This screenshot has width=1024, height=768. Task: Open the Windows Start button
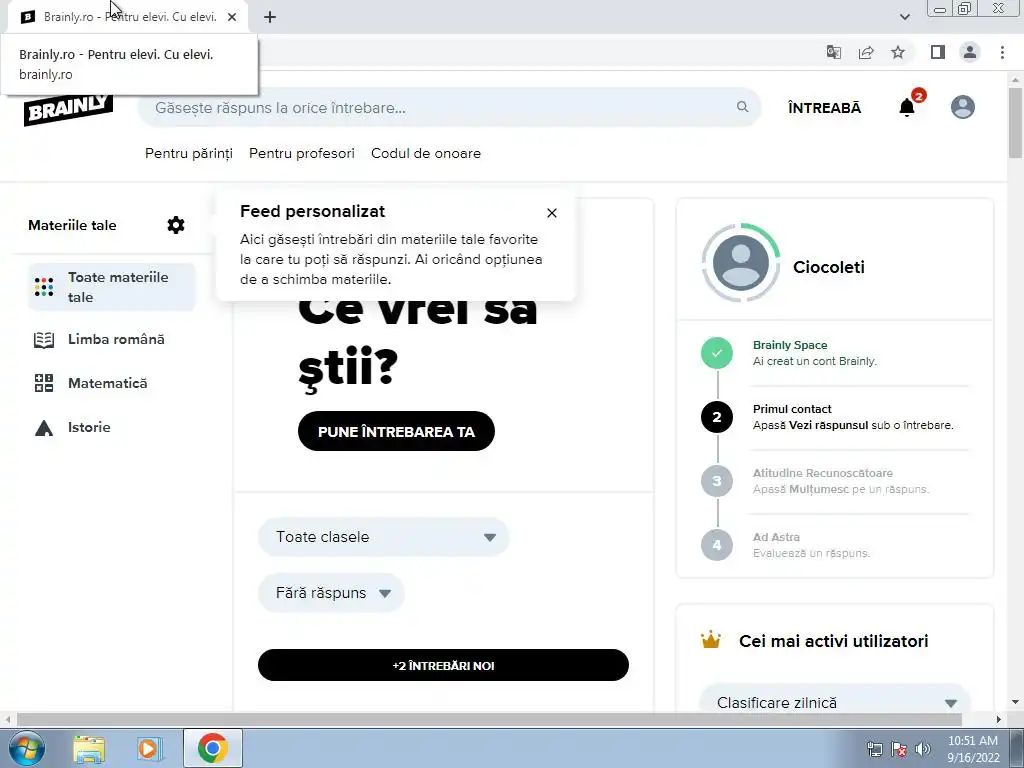point(25,748)
